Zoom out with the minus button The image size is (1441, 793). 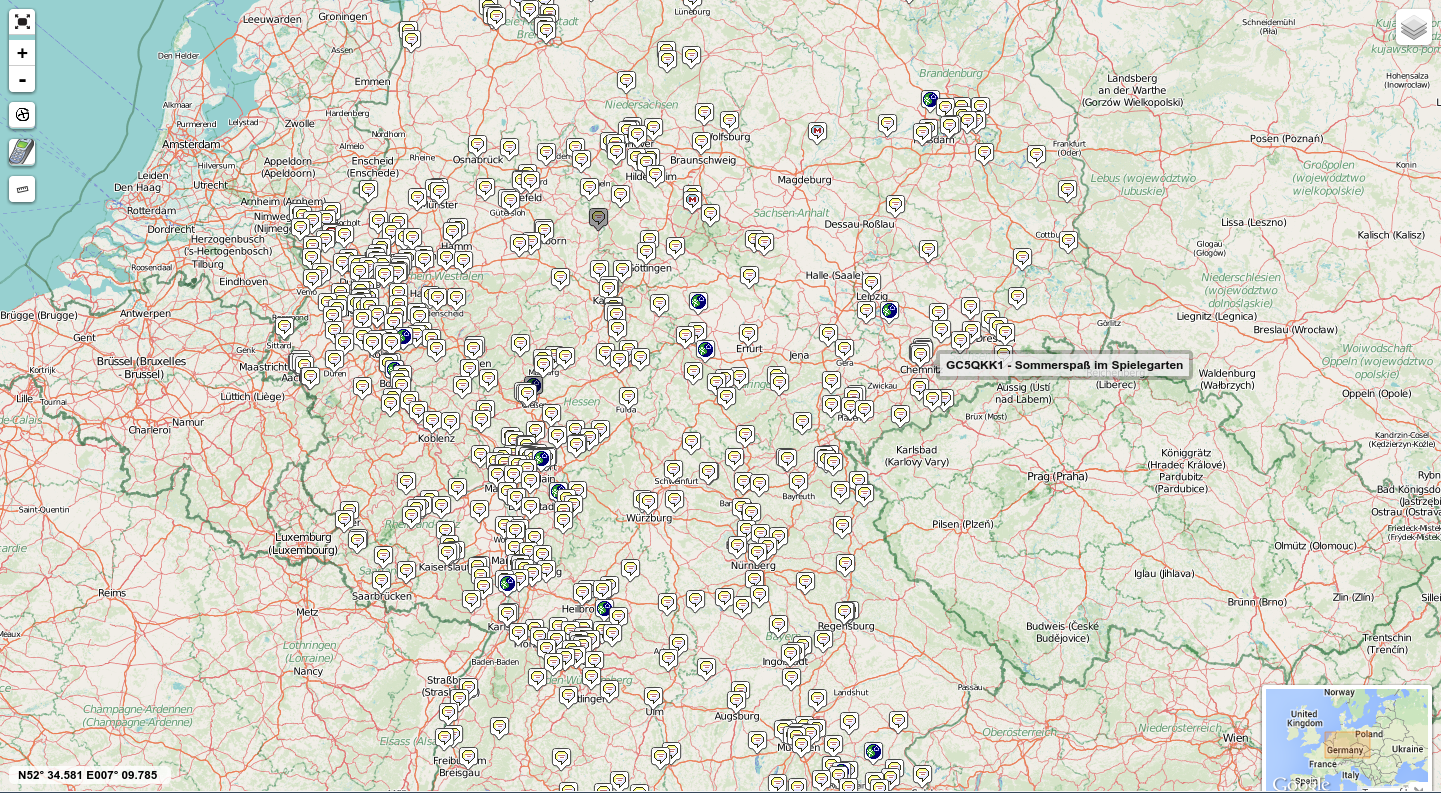(x=22, y=80)
